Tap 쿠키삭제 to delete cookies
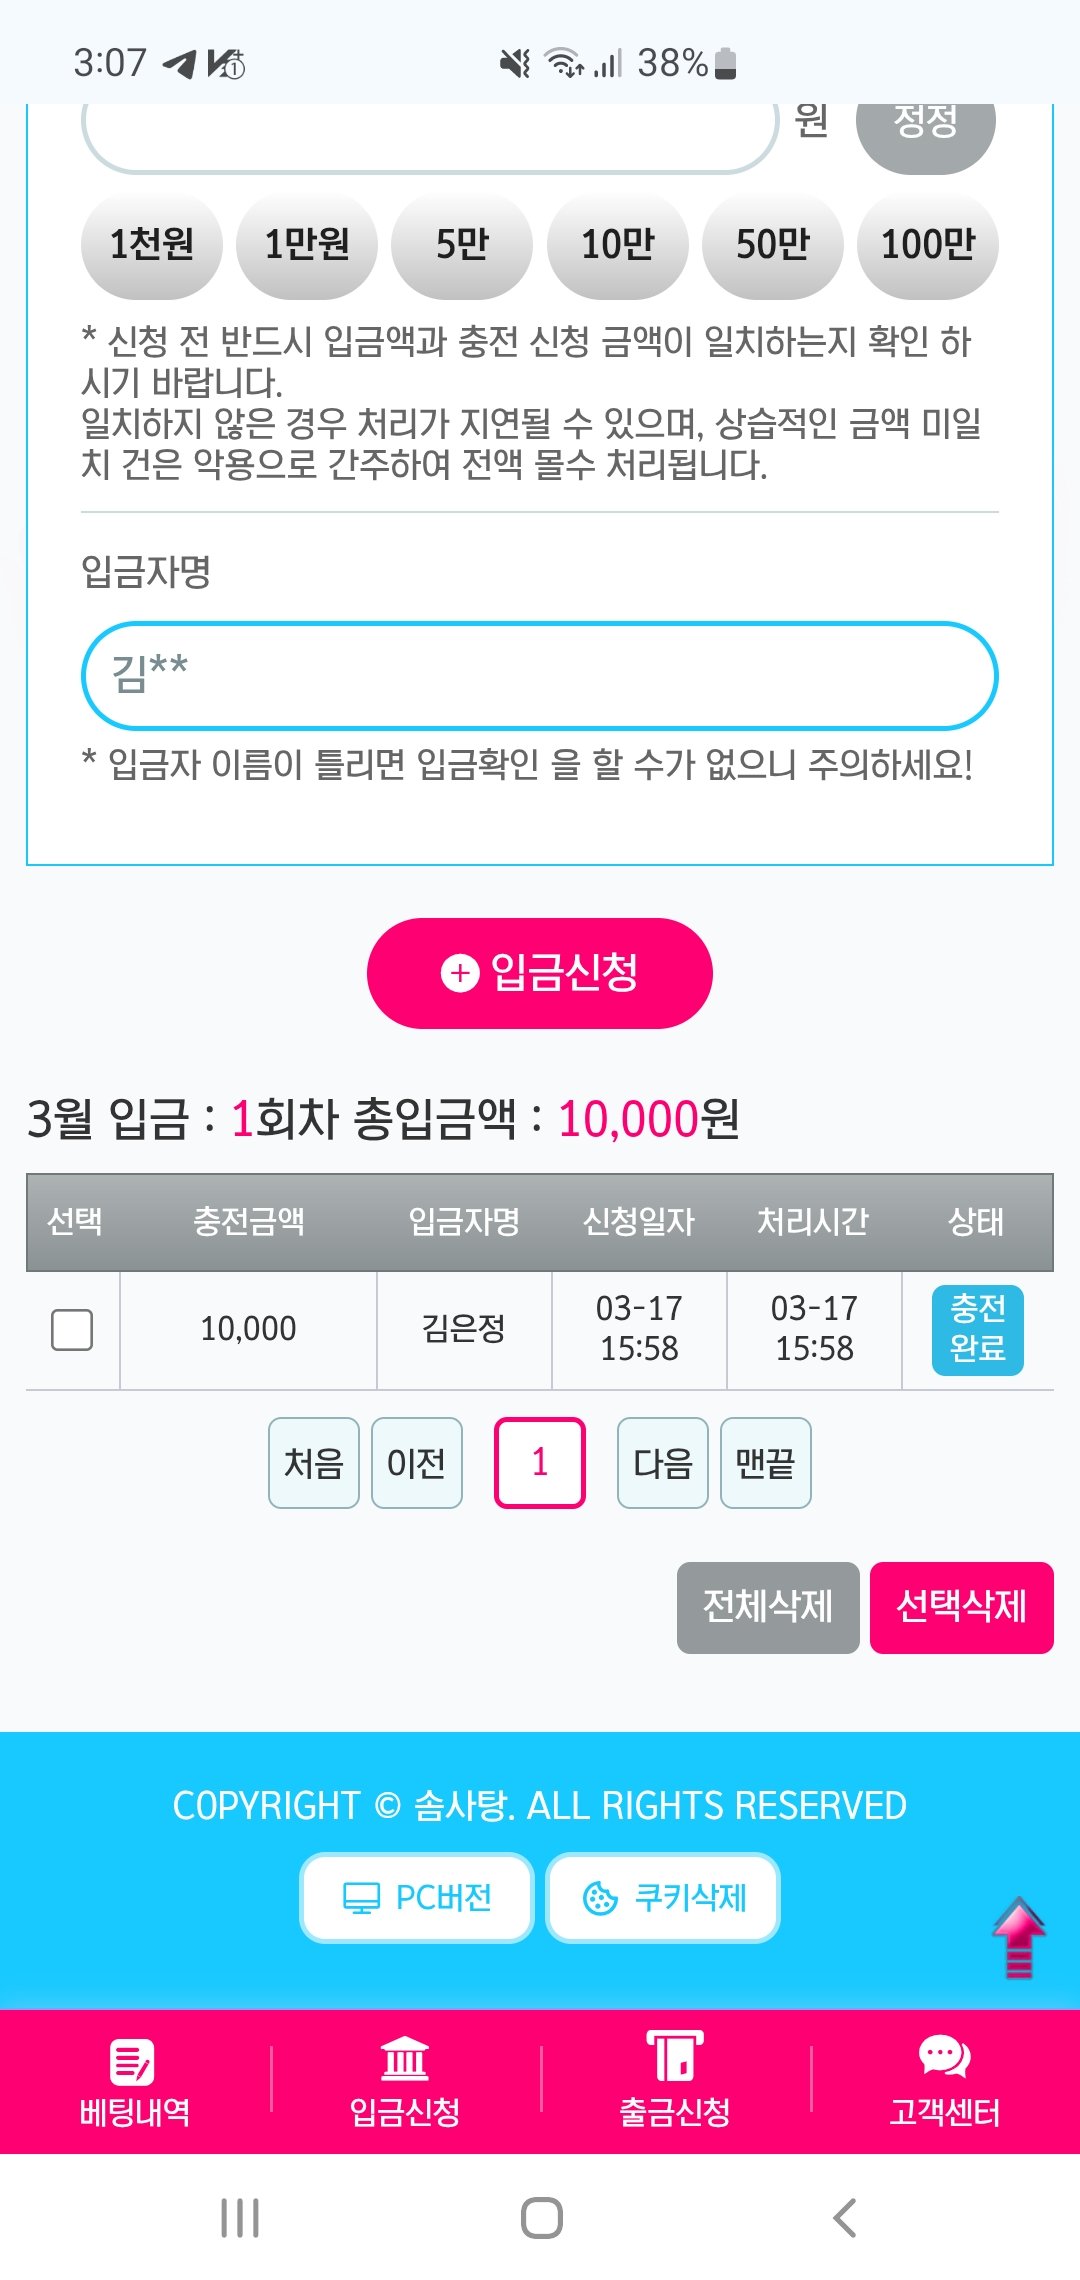 point(663,1898)
